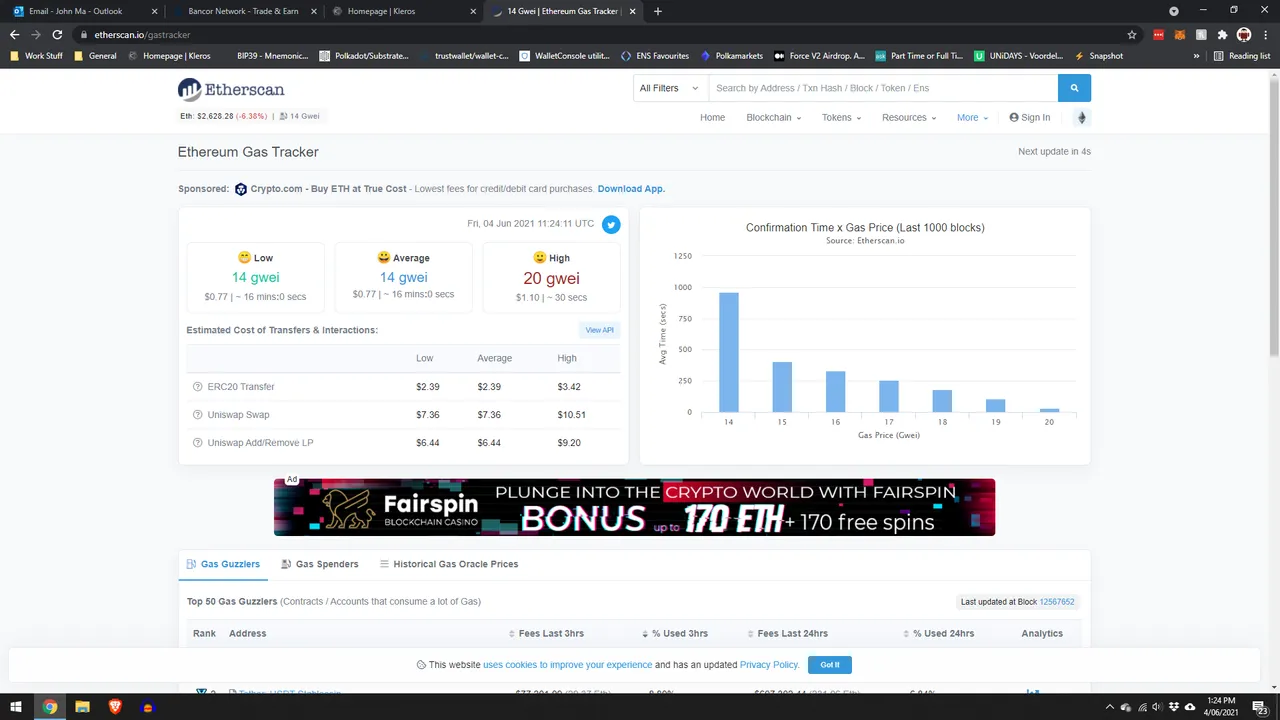Click the uses cookies to improve your experience link
This screenshot has height=720, width=1280.
[567, 665]
